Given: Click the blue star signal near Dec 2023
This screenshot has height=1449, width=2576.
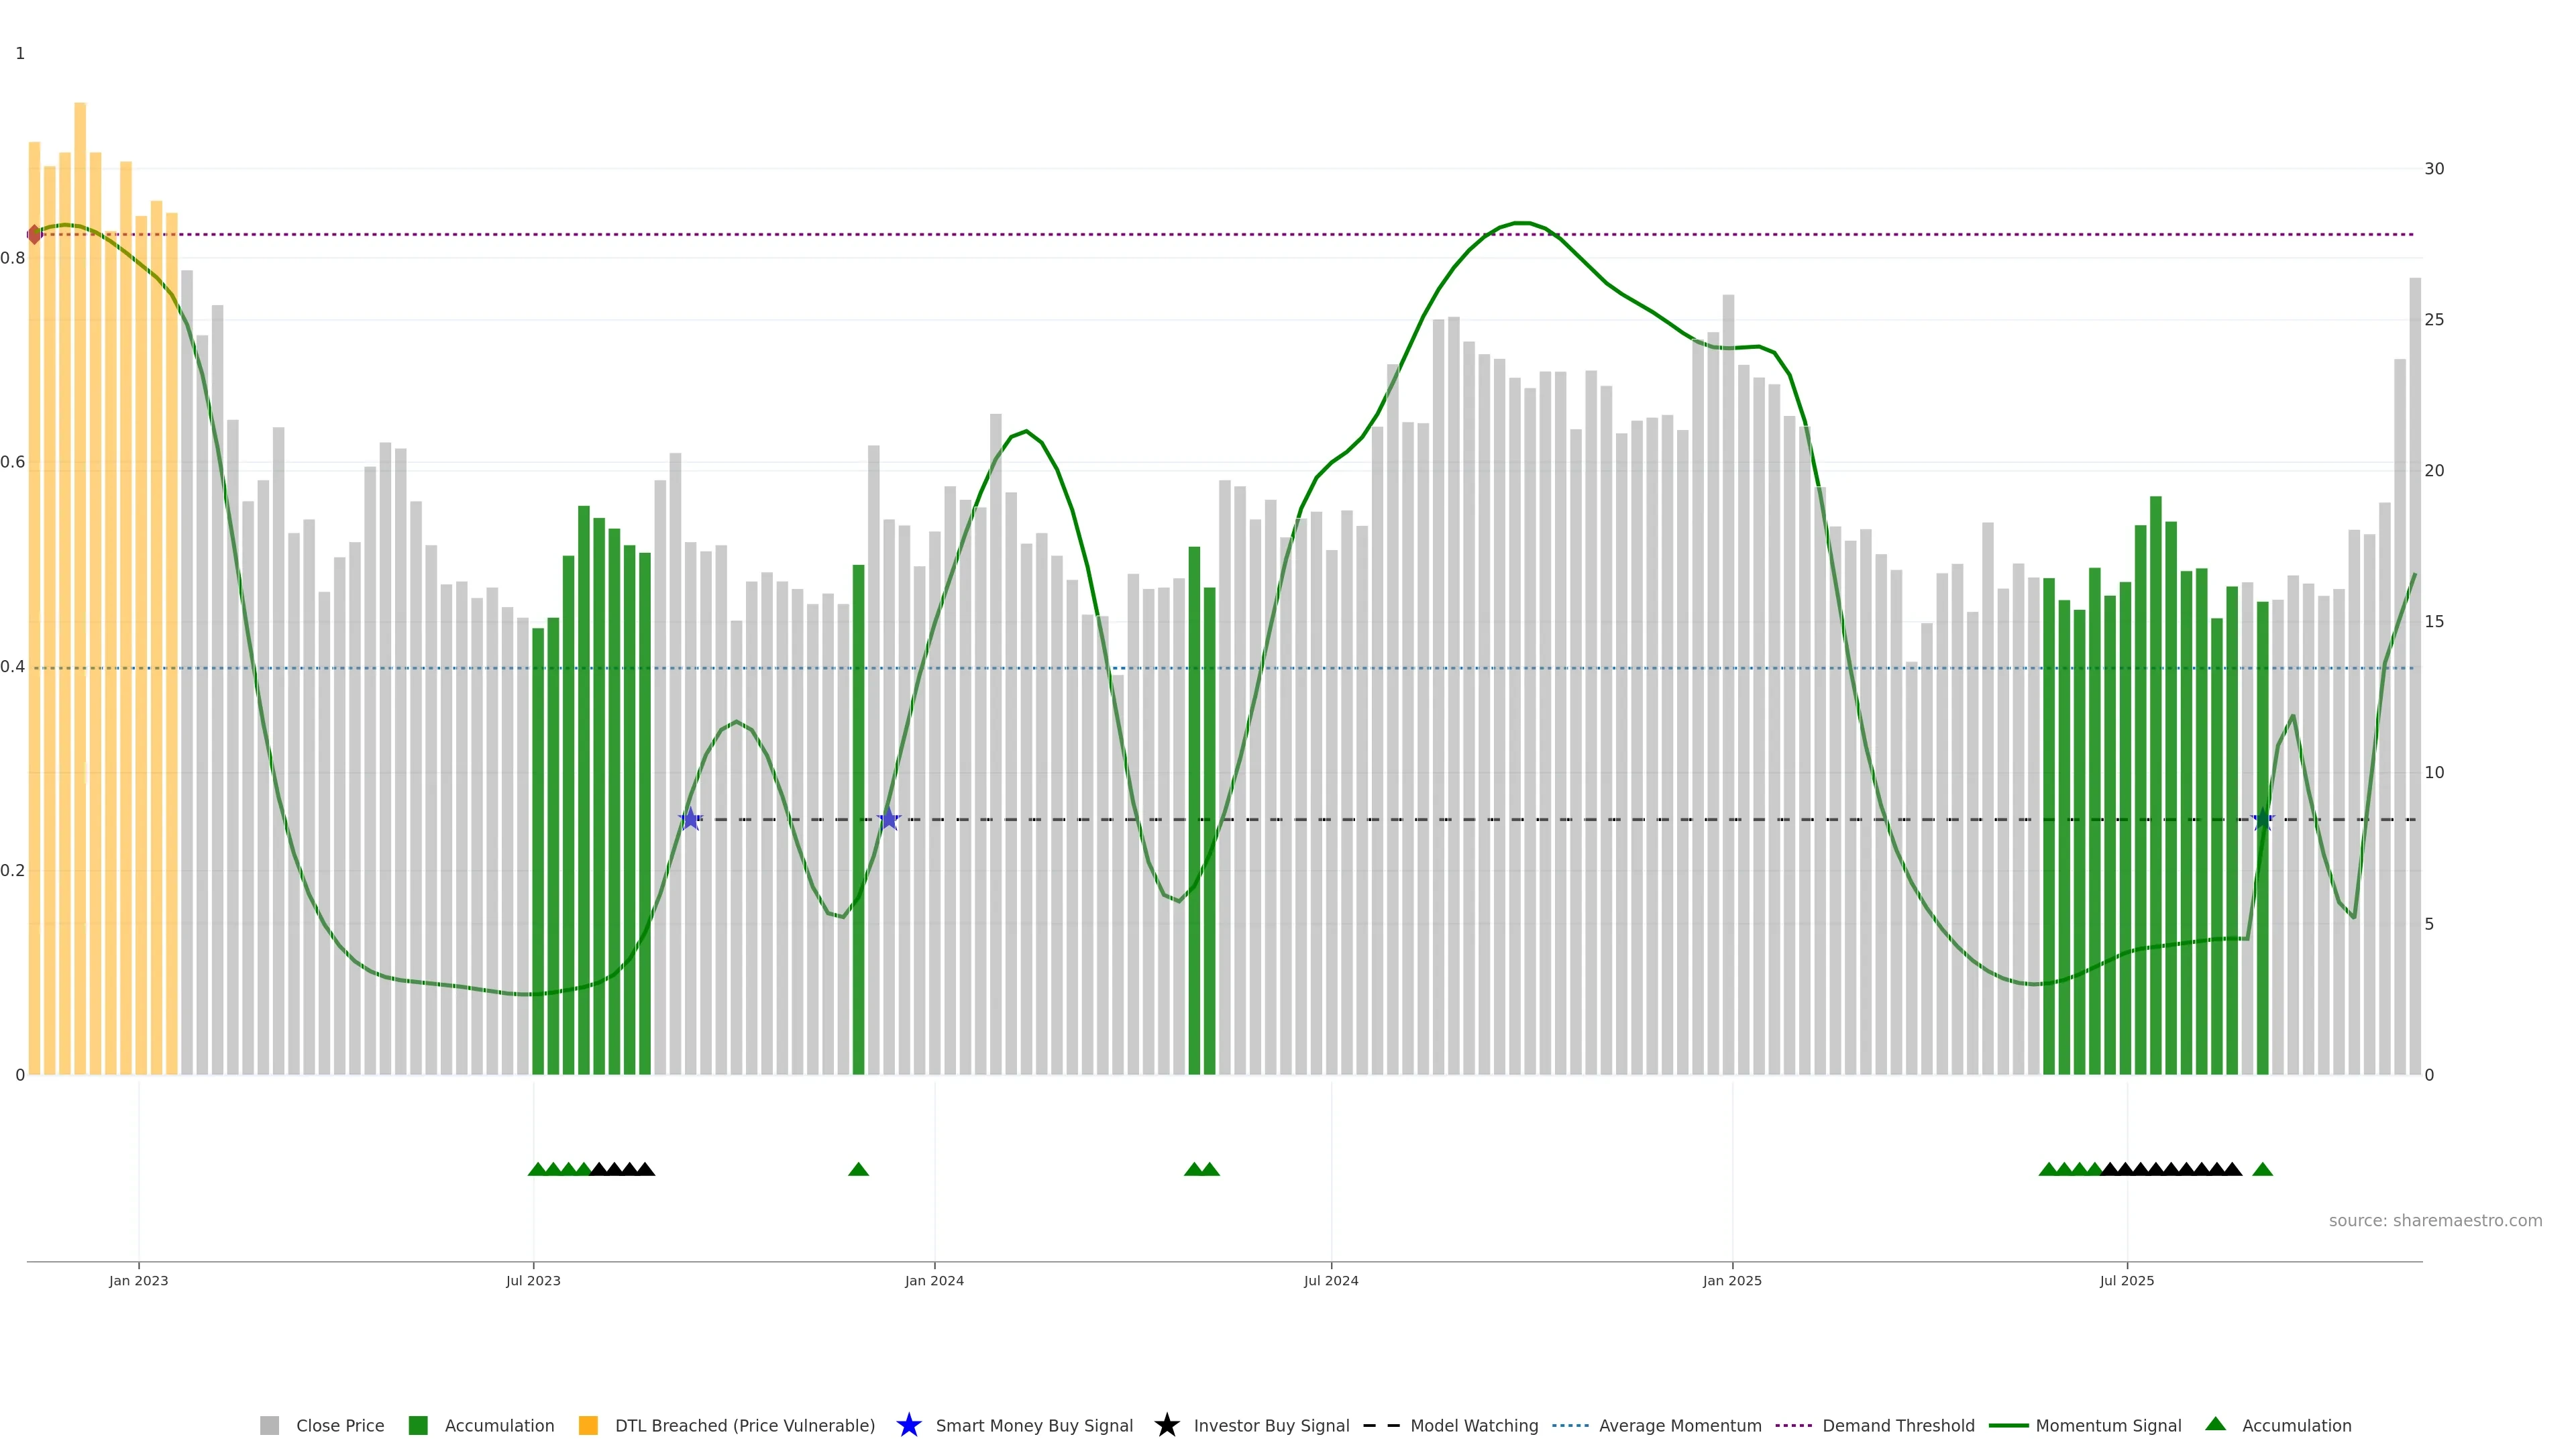Looking at the screenshot, I should click(x=888, y=819).
